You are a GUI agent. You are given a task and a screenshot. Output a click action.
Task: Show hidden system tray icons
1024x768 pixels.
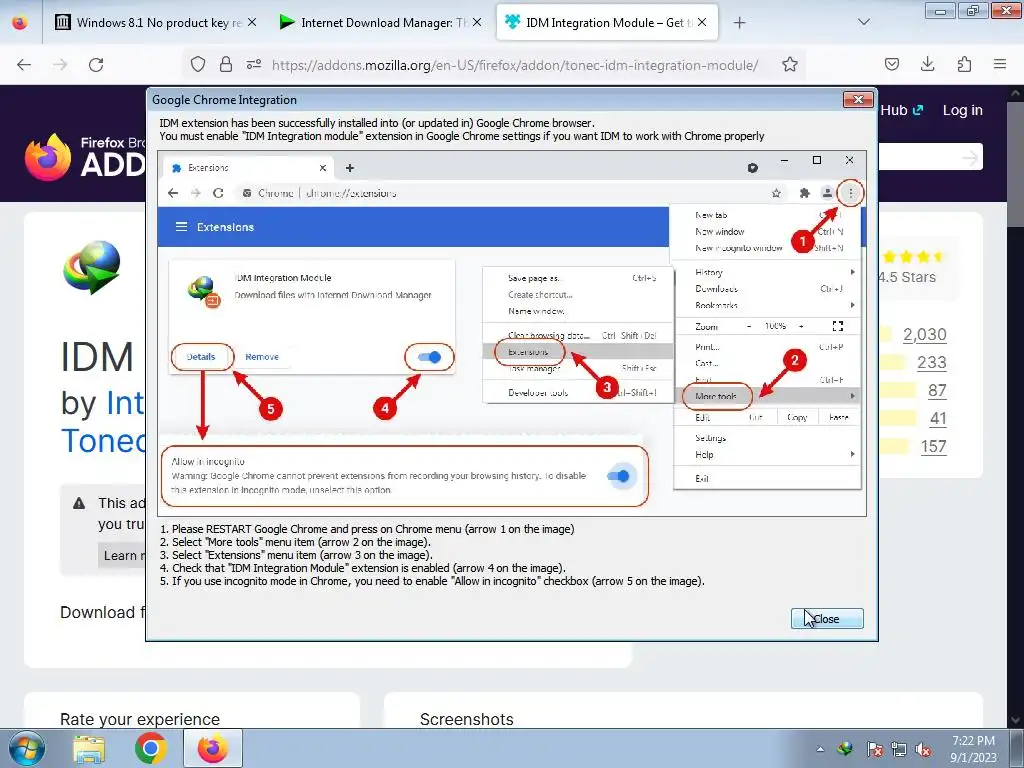tap(820, 750)
